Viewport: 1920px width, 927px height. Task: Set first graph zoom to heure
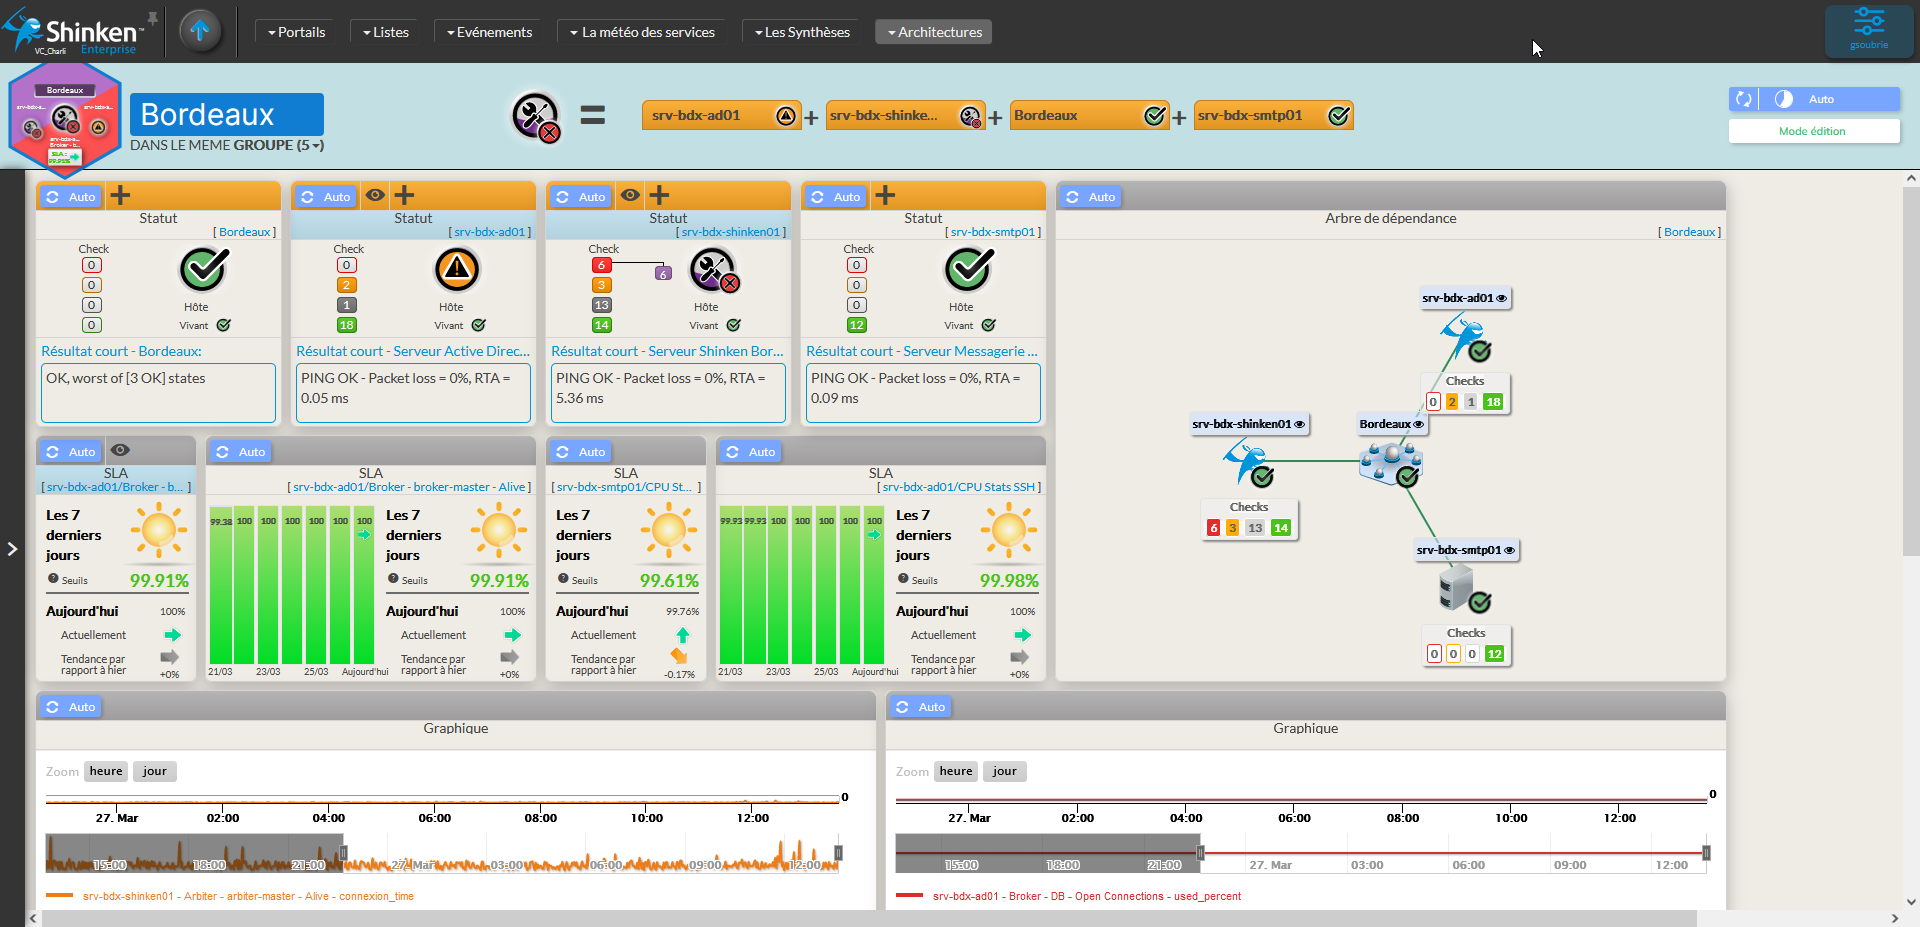point(106,771)
